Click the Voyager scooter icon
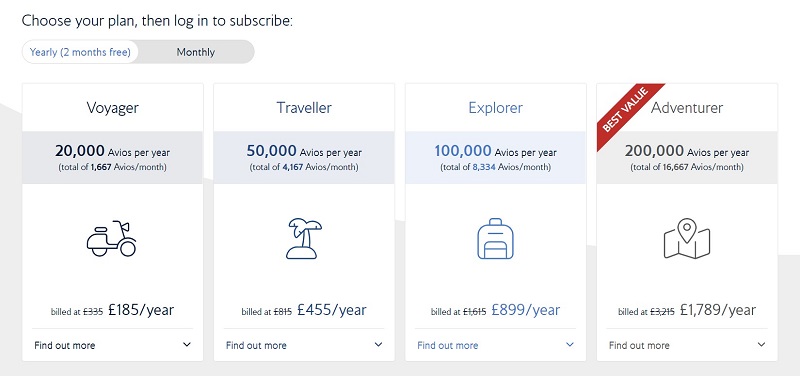Image resolution: width=800 pixels, height=376 pixels. (112, 238)
